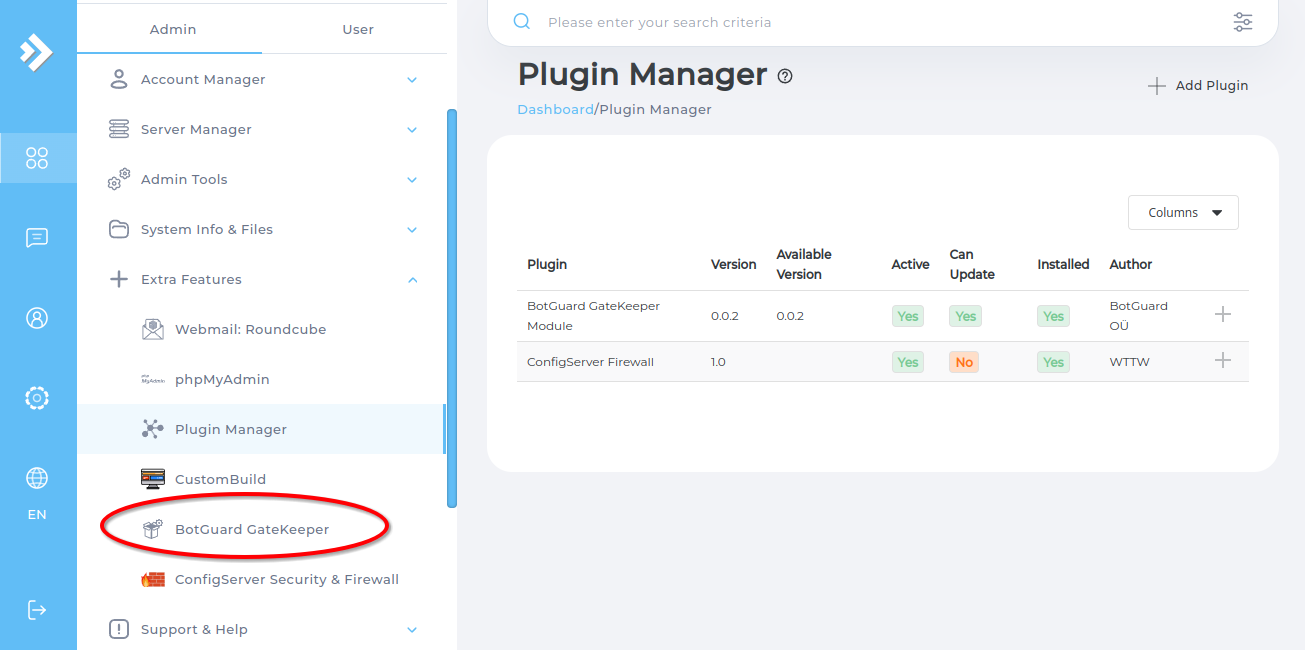Expand the Server Manager chevron

point(412,129)
